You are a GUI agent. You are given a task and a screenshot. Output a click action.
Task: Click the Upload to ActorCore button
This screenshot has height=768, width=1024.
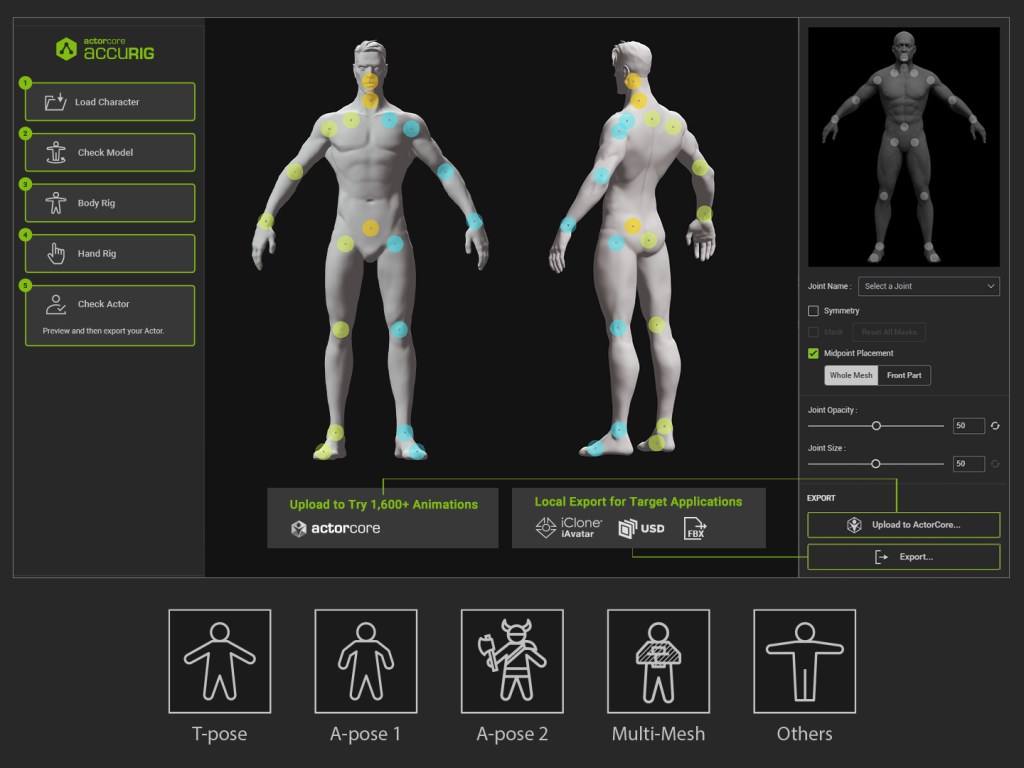pos(904,525)
